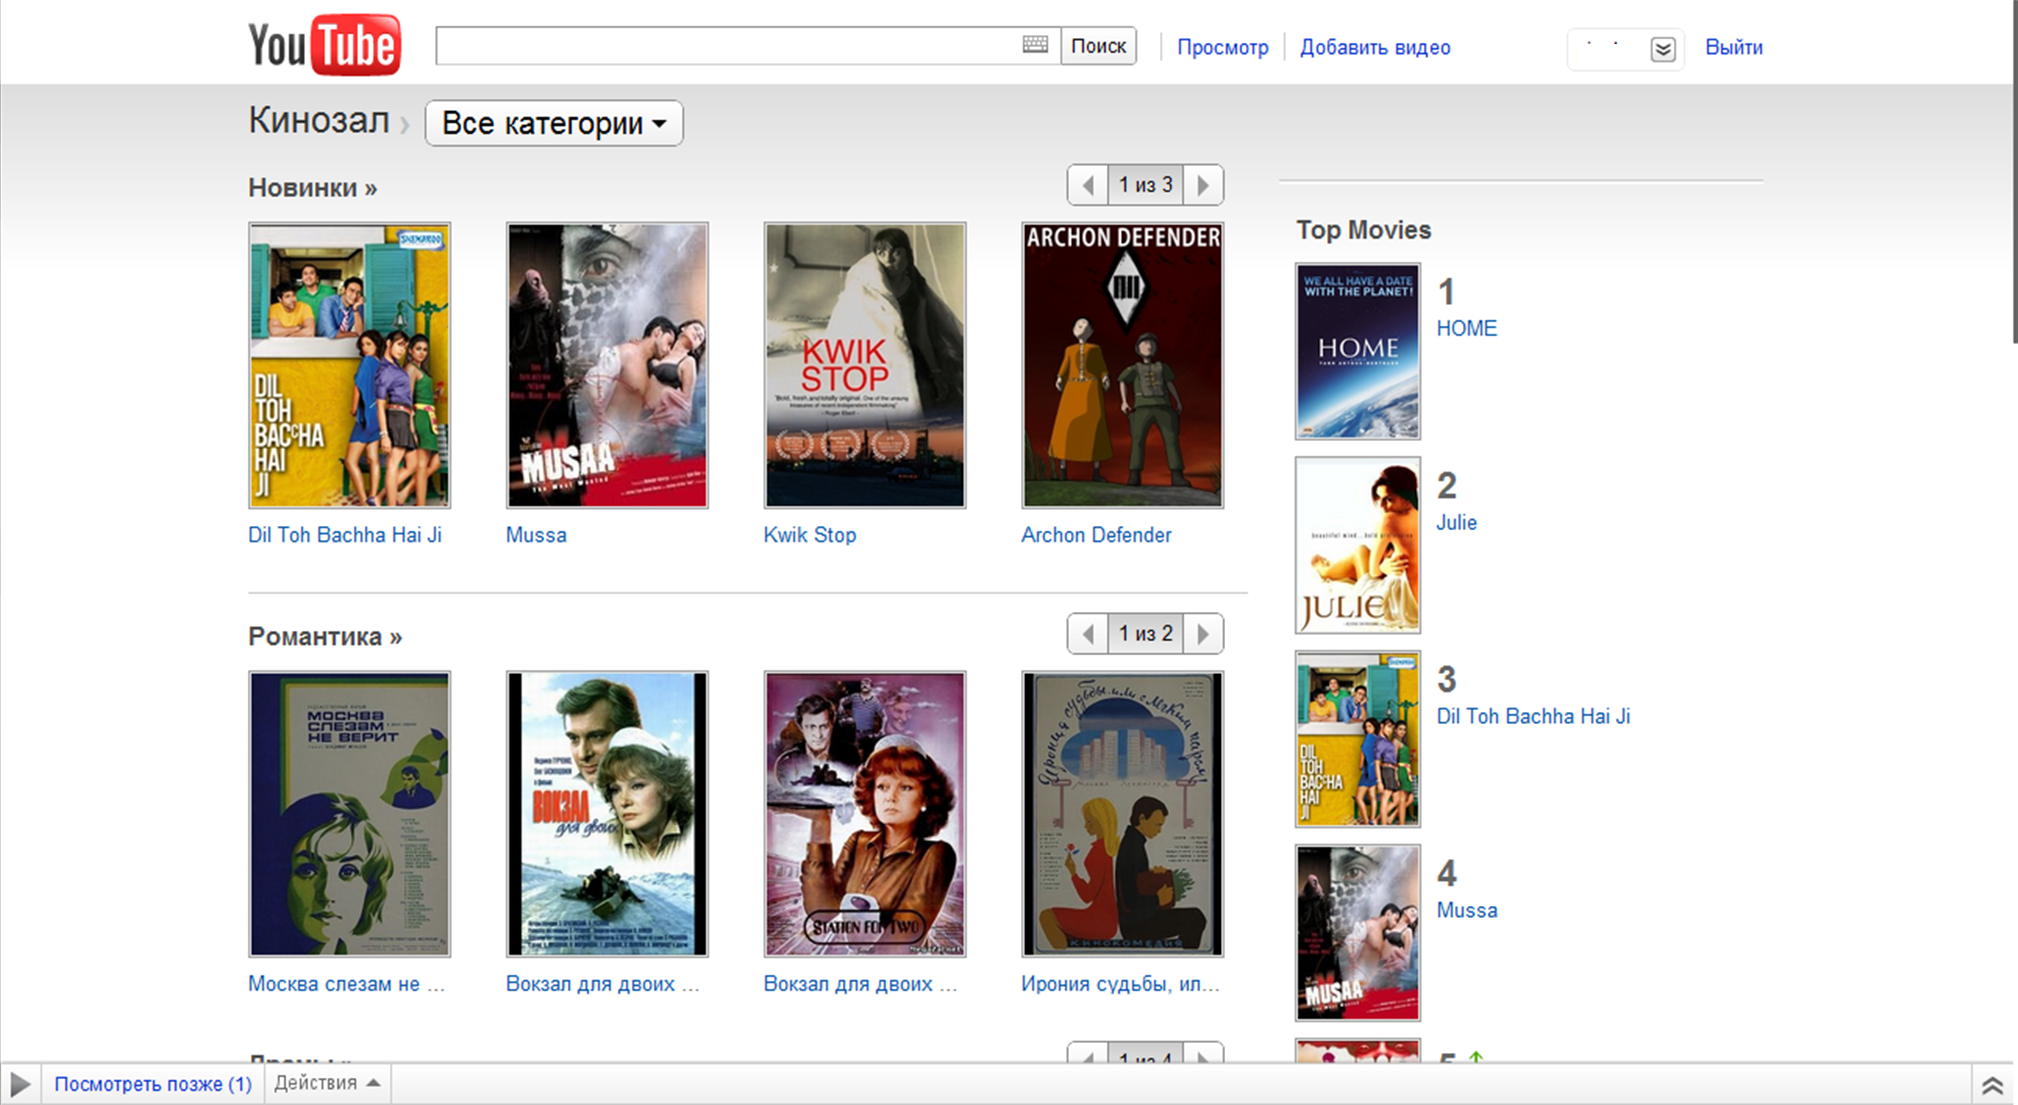Expand the bottom bar with double-chevron icon
The height and width of the screenshot is (1105, 2018).
pos(1991,1085)
